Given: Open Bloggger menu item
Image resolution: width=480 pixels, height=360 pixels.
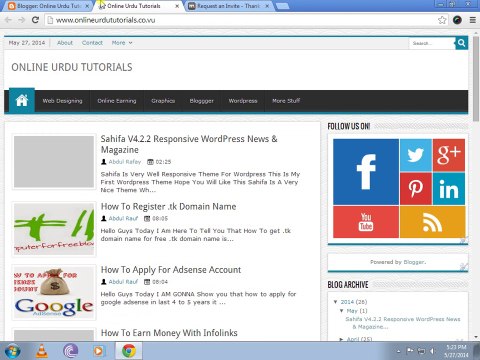Looking at the screenshot, I should 202,101.
